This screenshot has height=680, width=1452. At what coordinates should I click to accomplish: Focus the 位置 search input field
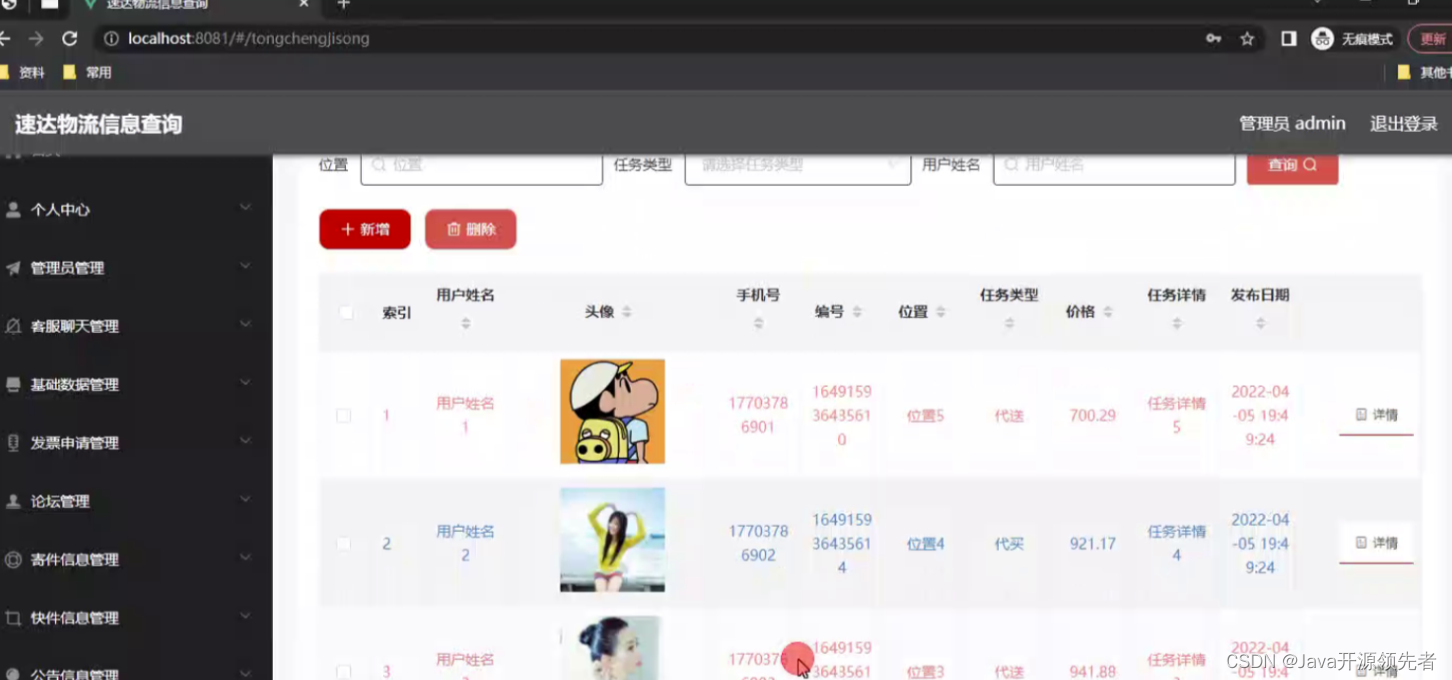click(481, 166)
